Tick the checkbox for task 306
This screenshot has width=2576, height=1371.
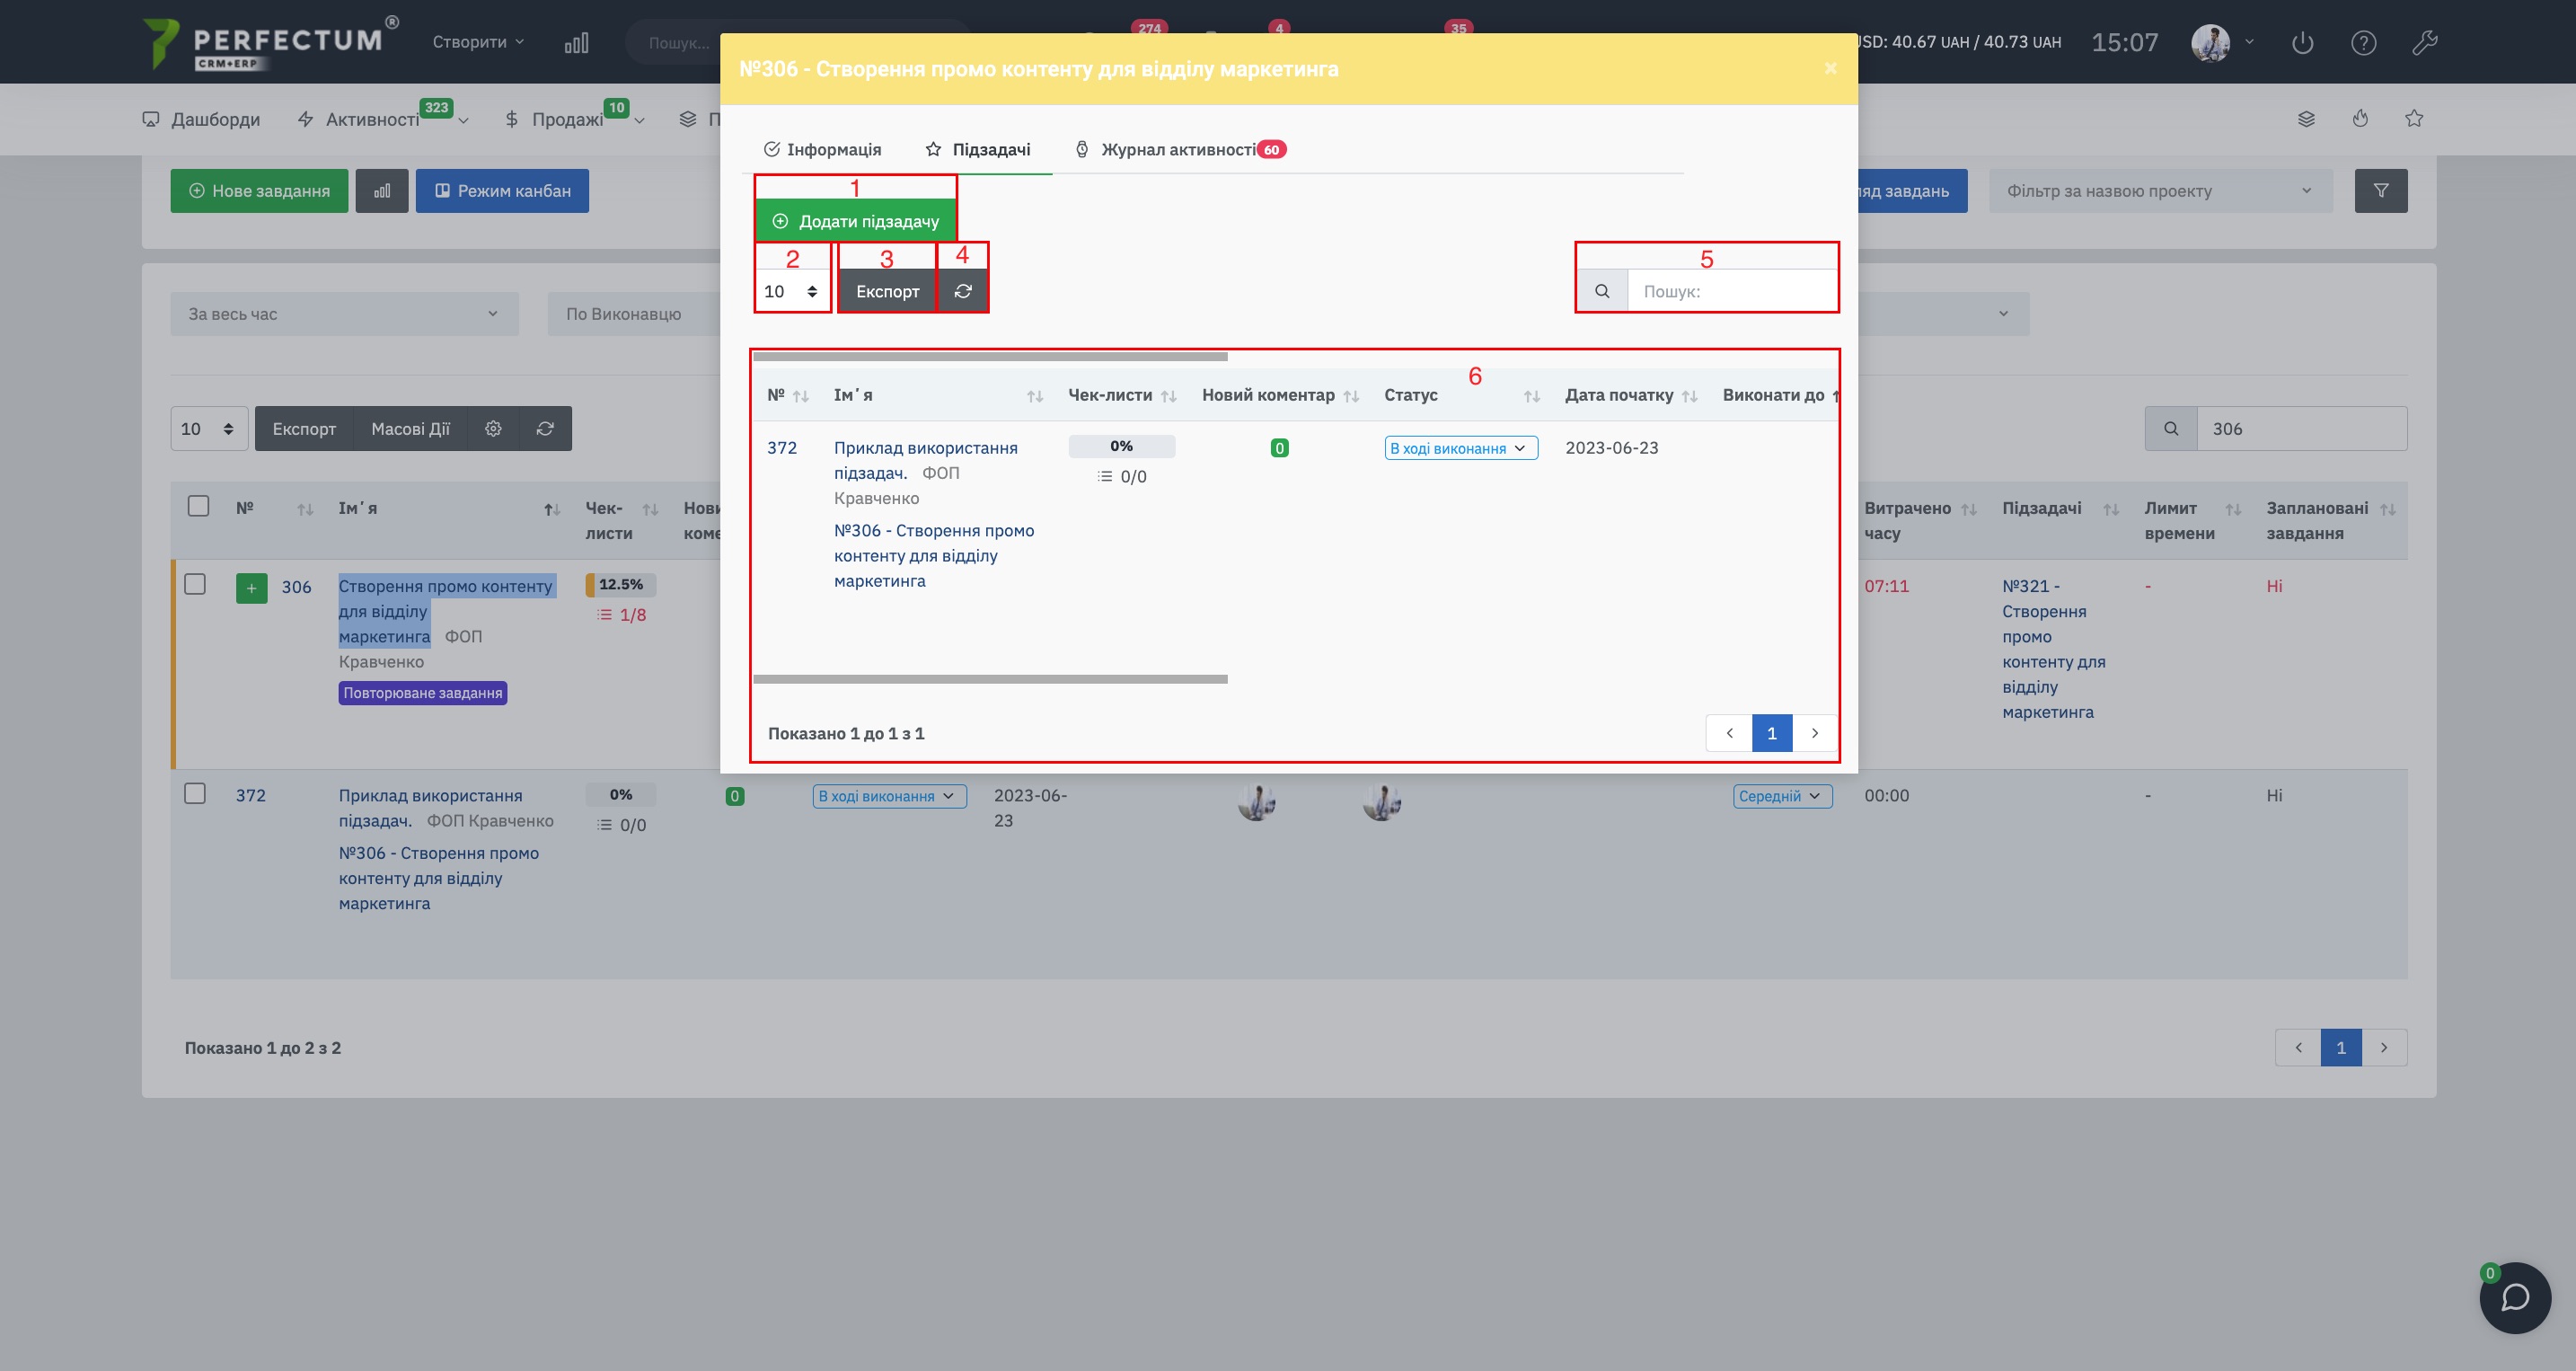[195, 584]
